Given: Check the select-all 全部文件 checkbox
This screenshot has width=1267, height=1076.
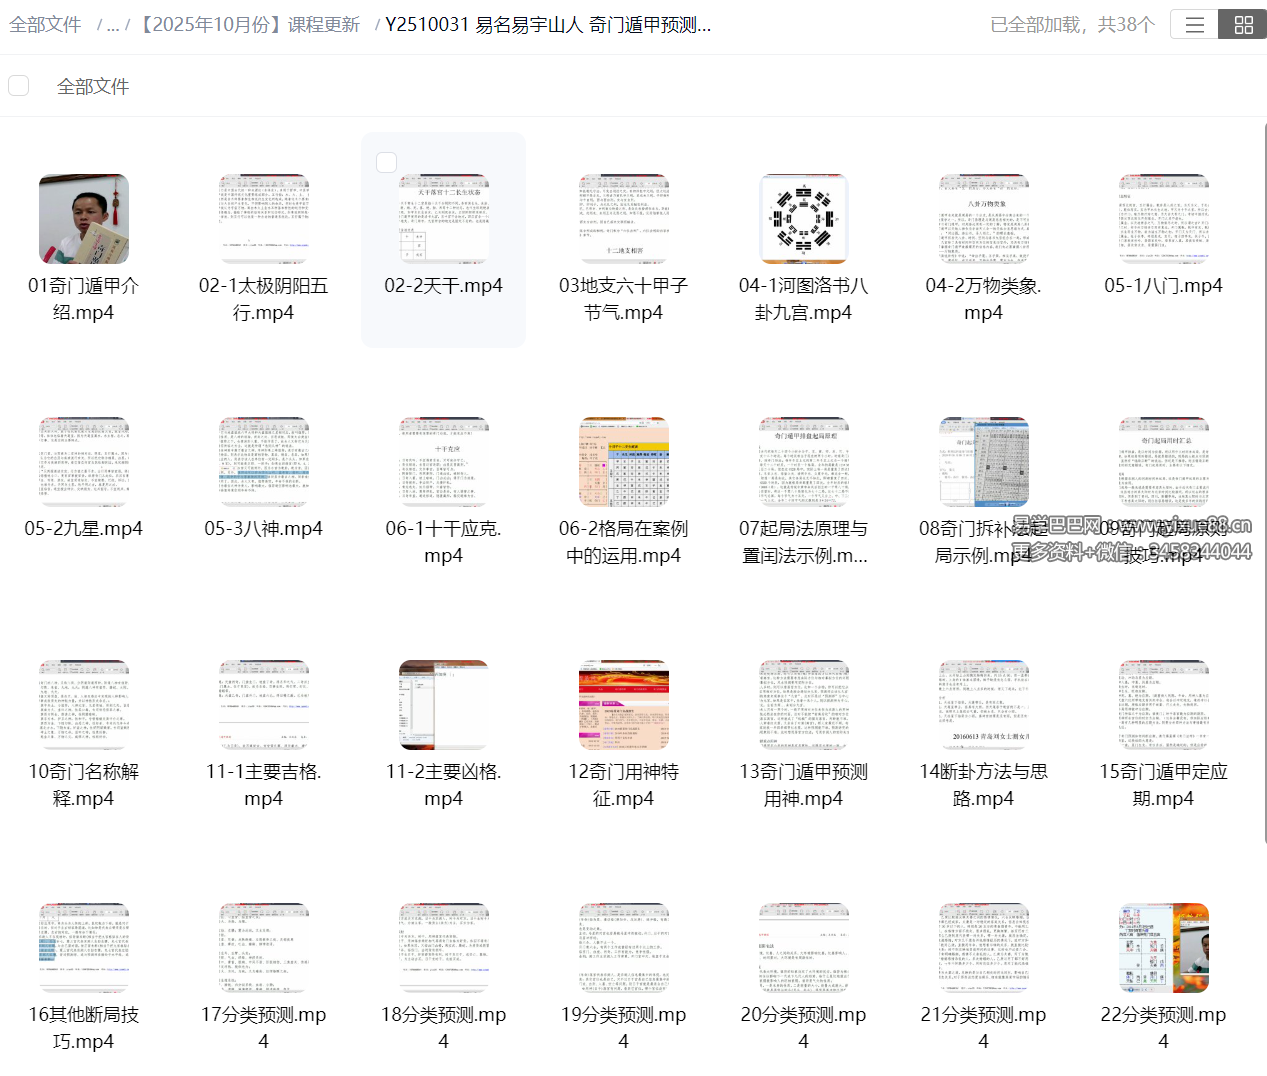Looking at the screenshot, I should [18, 85].
